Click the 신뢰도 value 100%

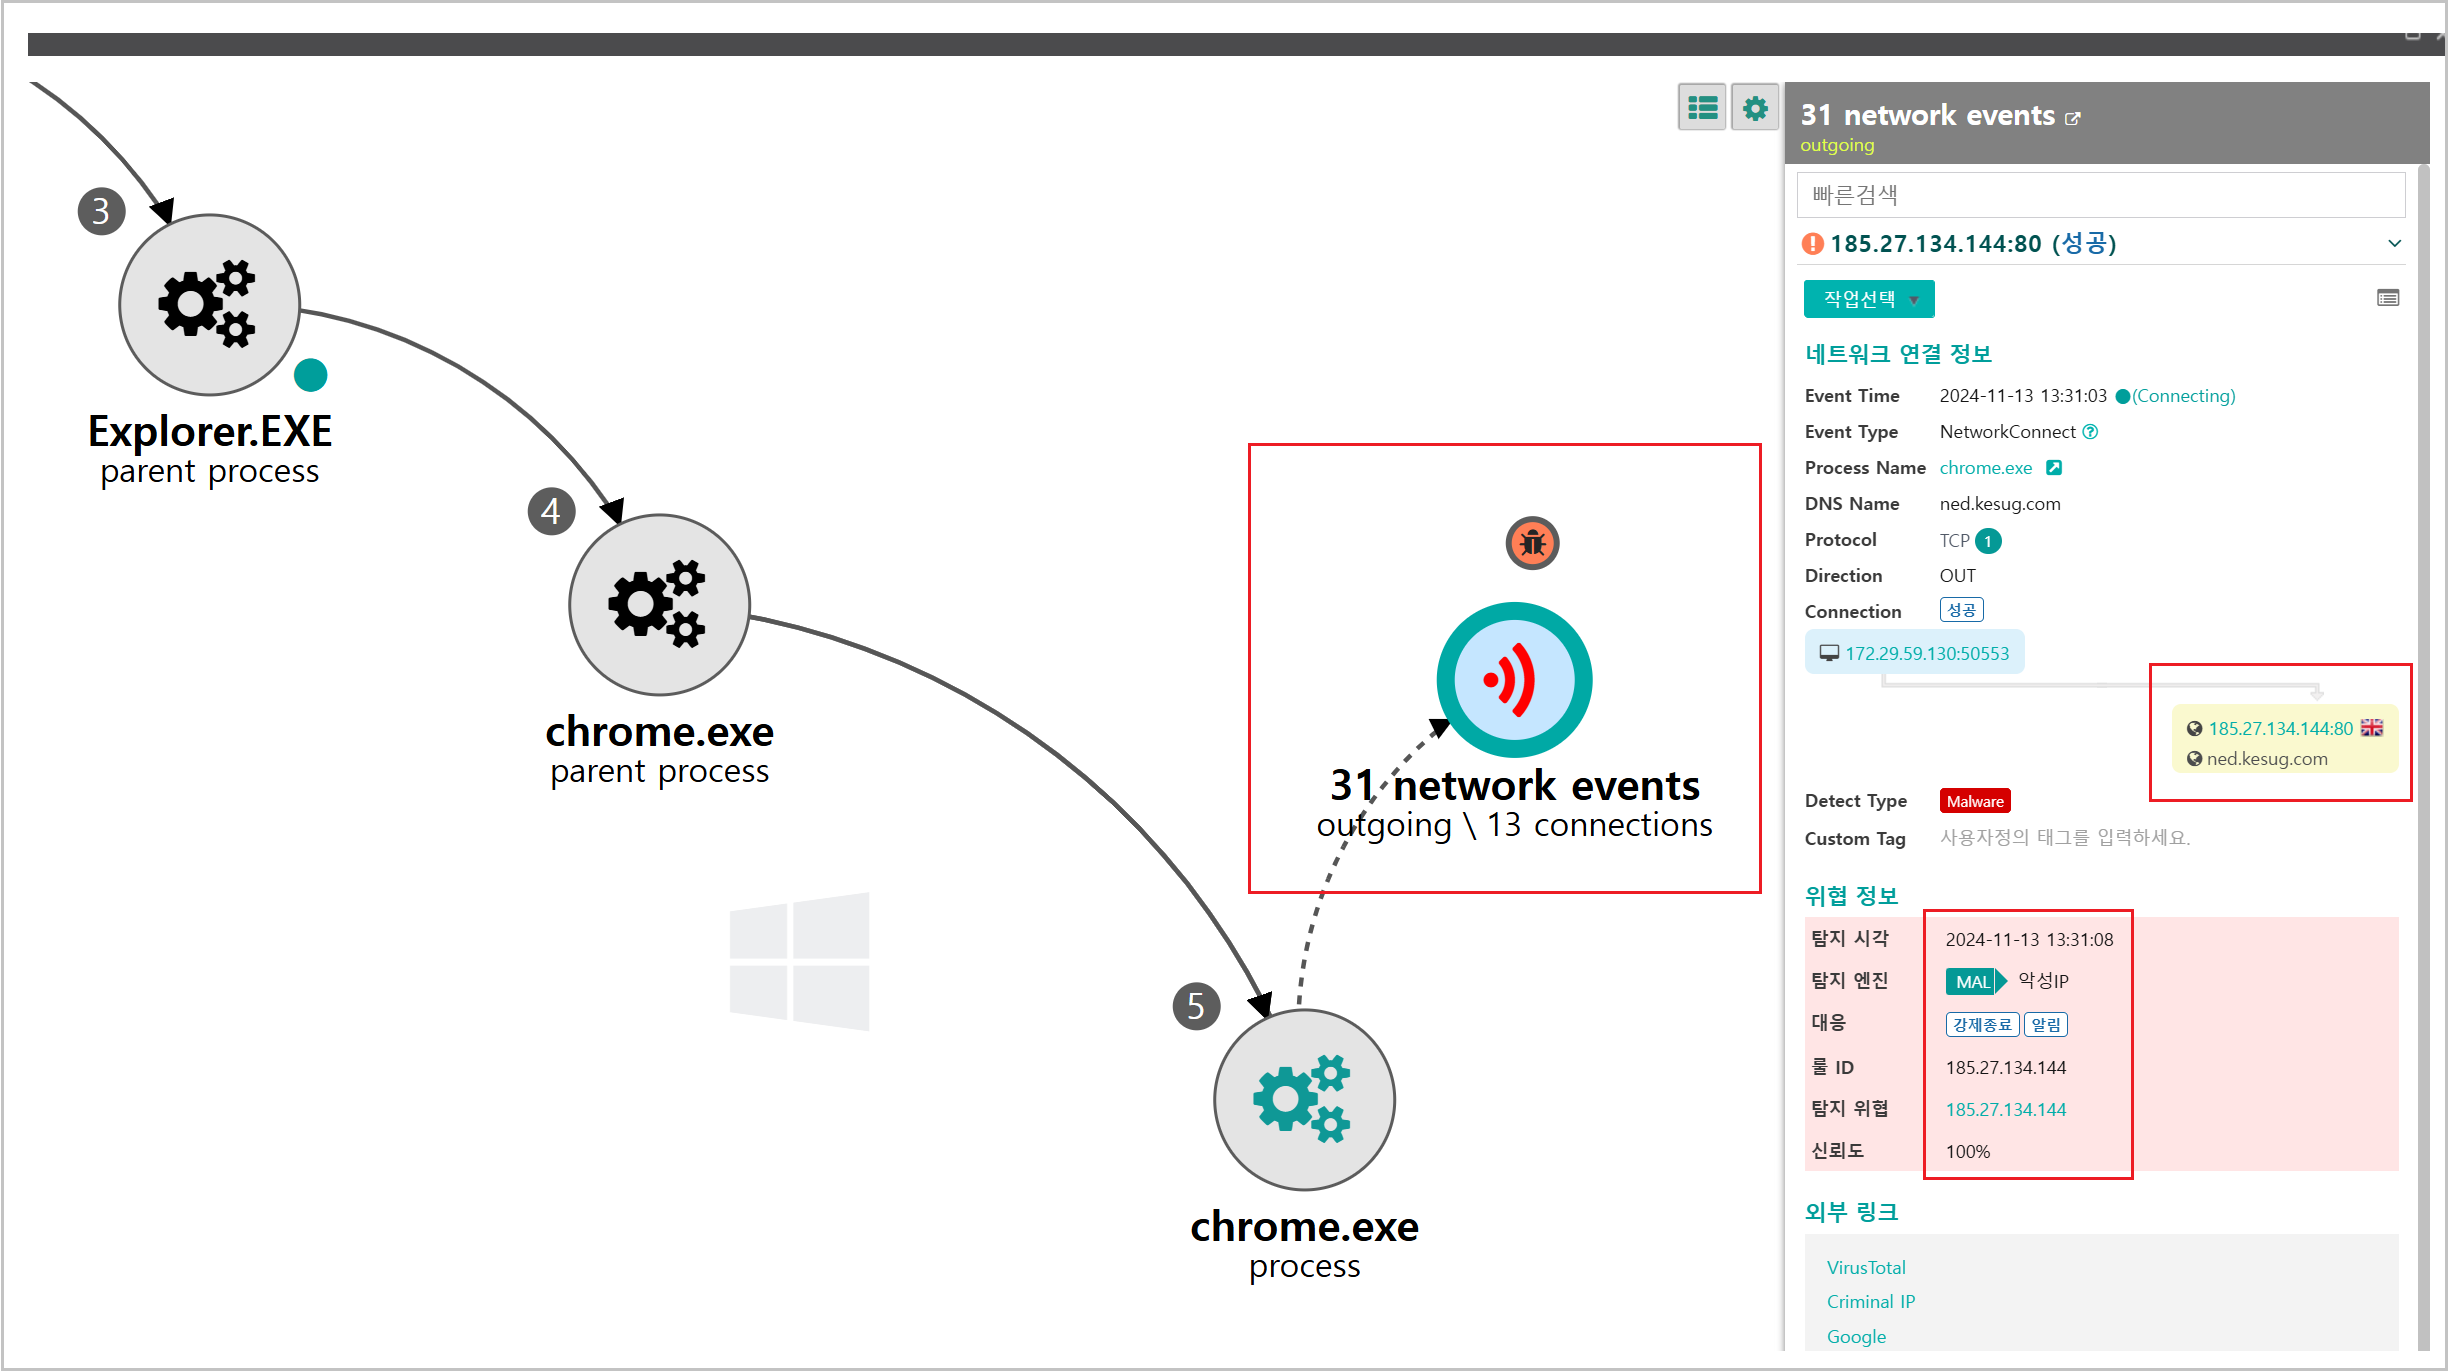(1967, 1151)
